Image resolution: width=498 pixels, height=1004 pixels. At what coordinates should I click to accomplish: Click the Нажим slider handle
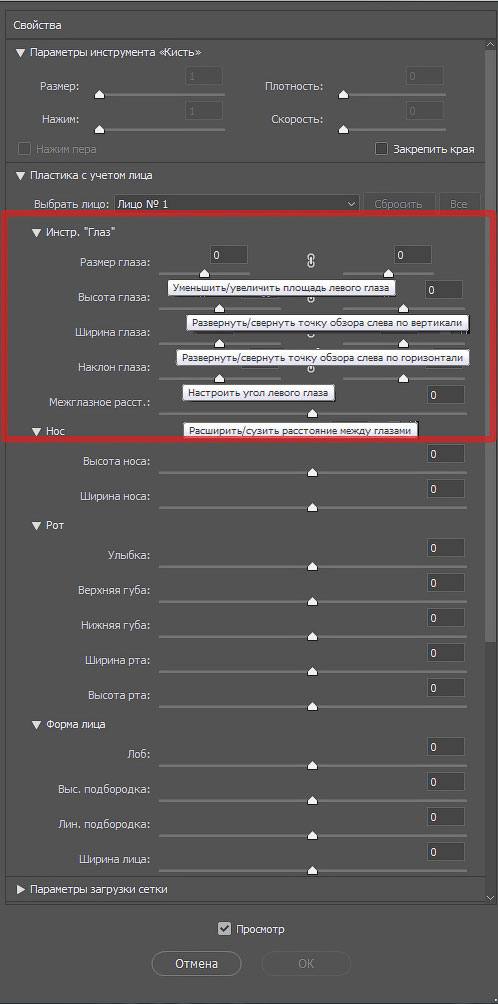99,129
